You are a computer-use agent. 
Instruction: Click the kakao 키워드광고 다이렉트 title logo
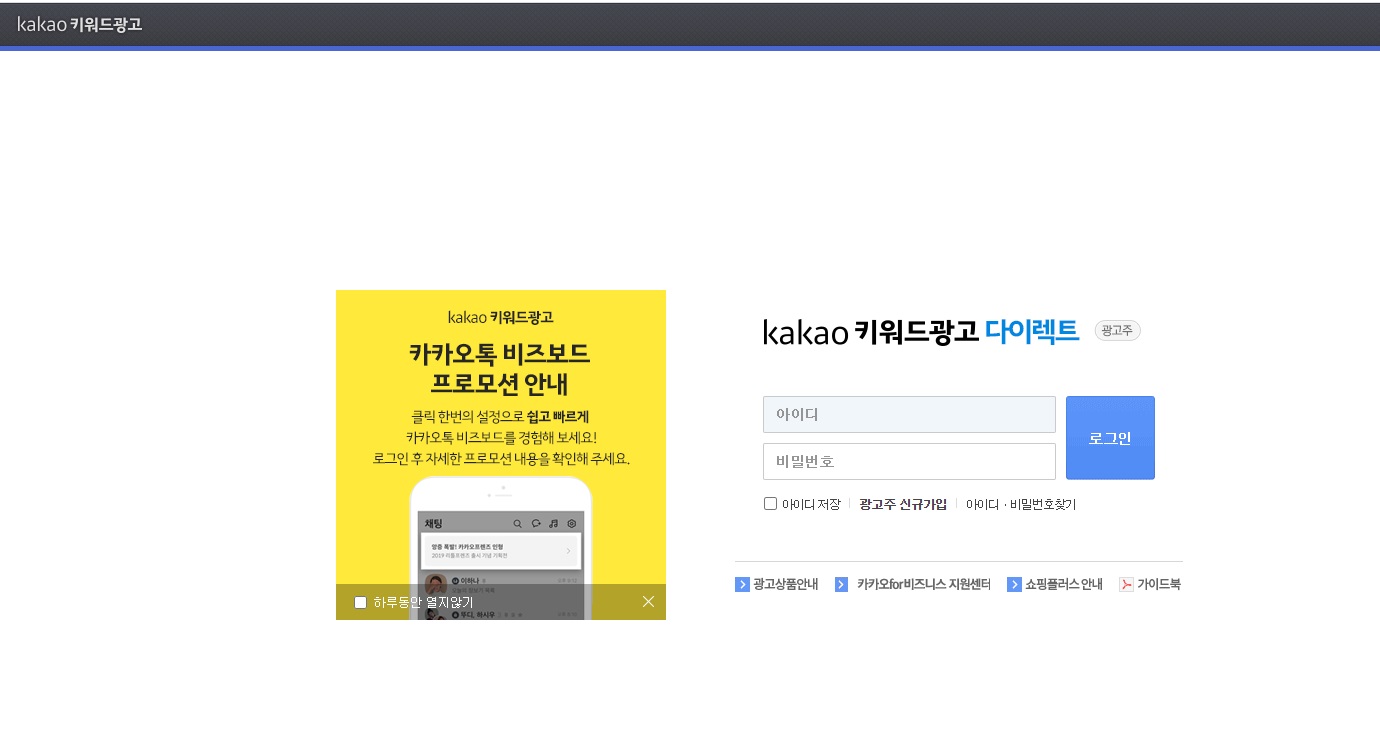click(x=921, y=331)
